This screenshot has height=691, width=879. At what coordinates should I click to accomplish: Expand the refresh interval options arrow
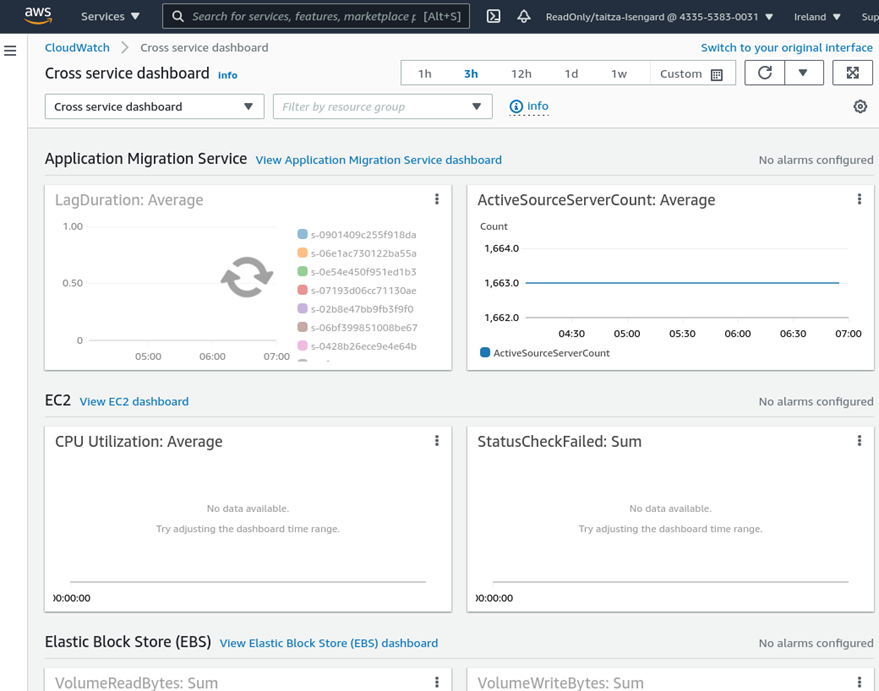pos(803,73)
